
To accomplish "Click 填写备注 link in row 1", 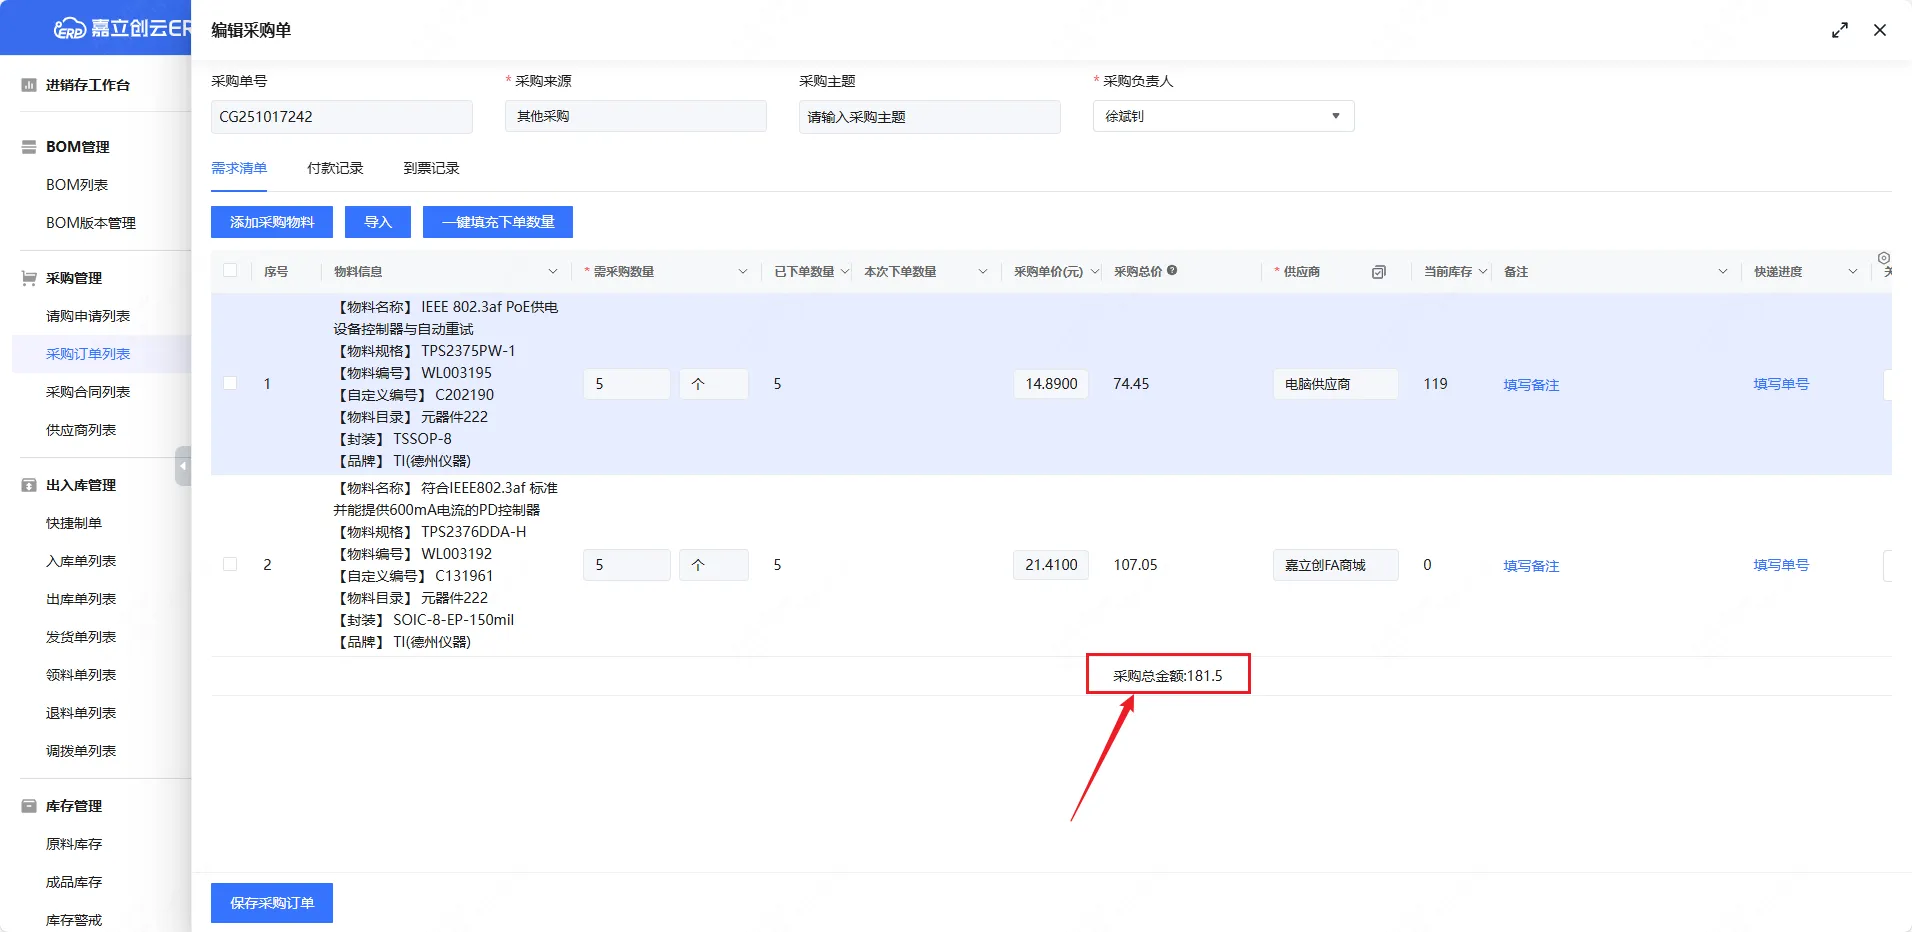I will click(1531, 385).
